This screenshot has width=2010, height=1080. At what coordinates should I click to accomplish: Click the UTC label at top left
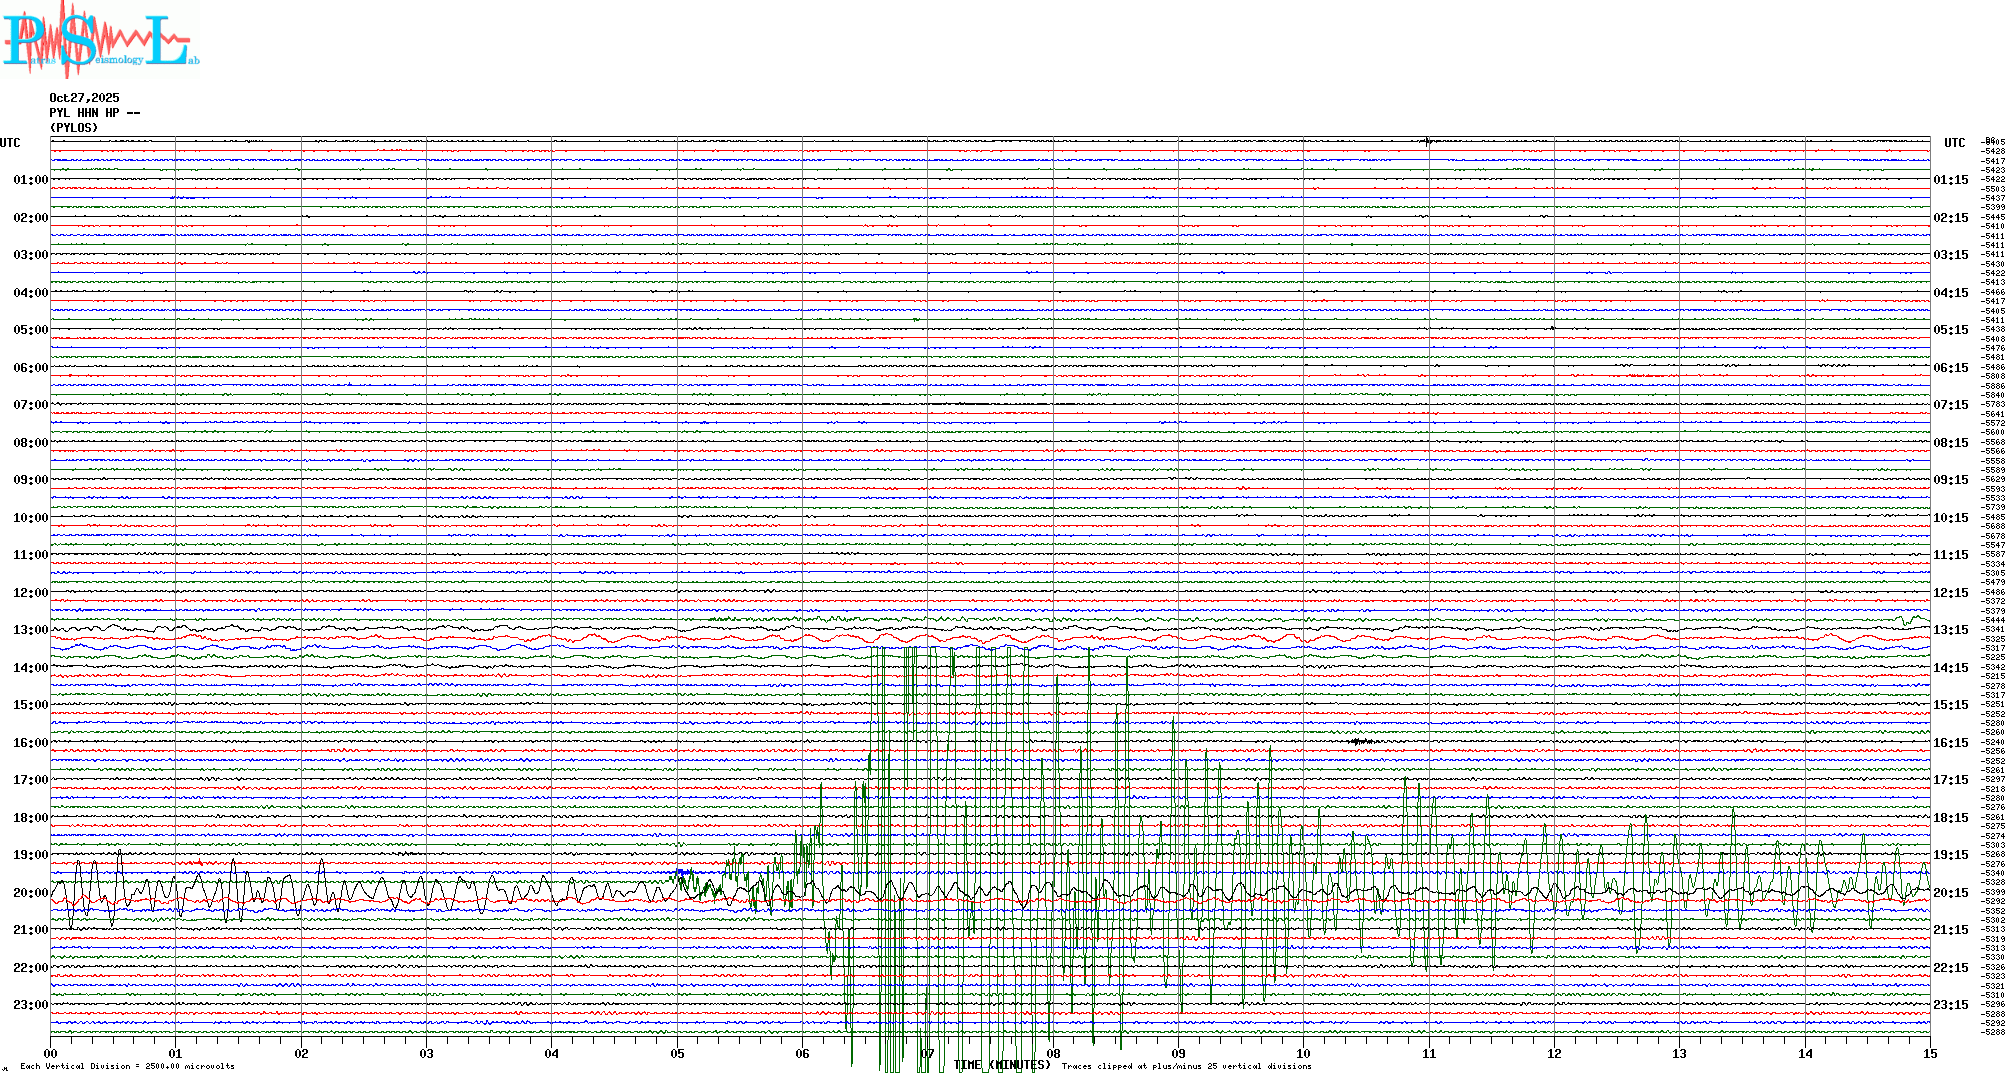coord(10,143)
